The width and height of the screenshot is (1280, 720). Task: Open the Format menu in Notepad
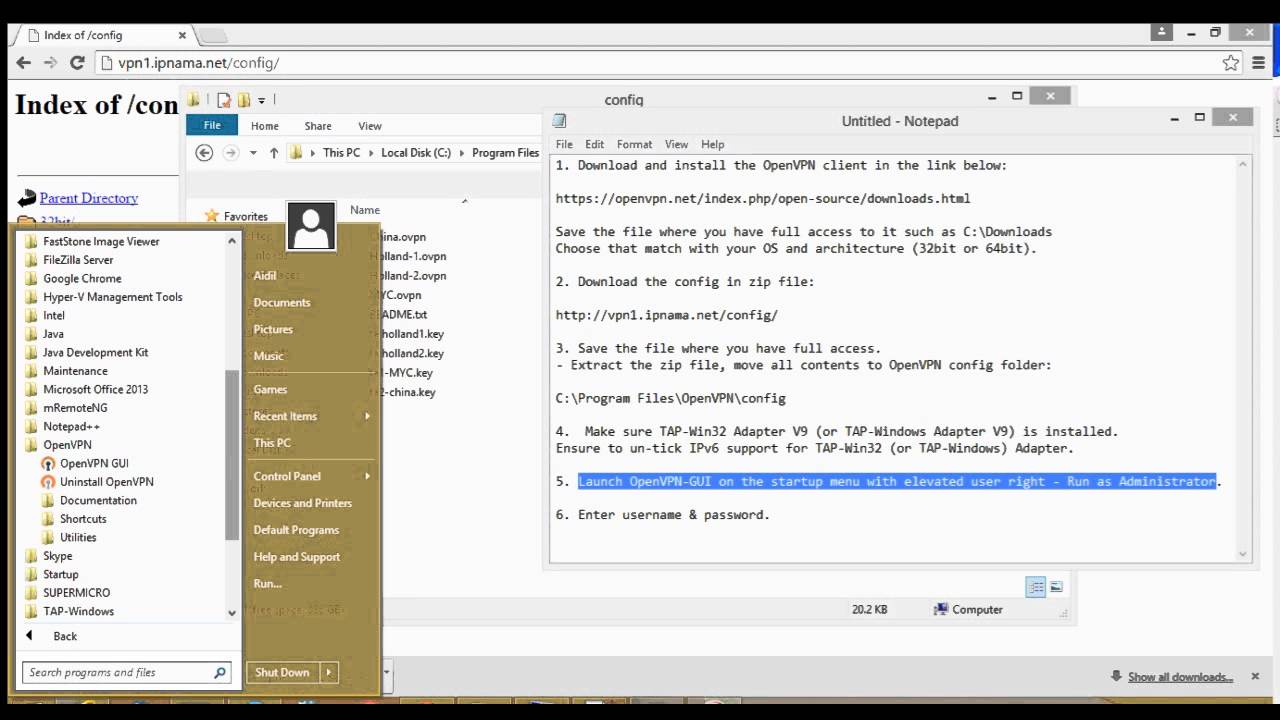[x=634, y=144]
